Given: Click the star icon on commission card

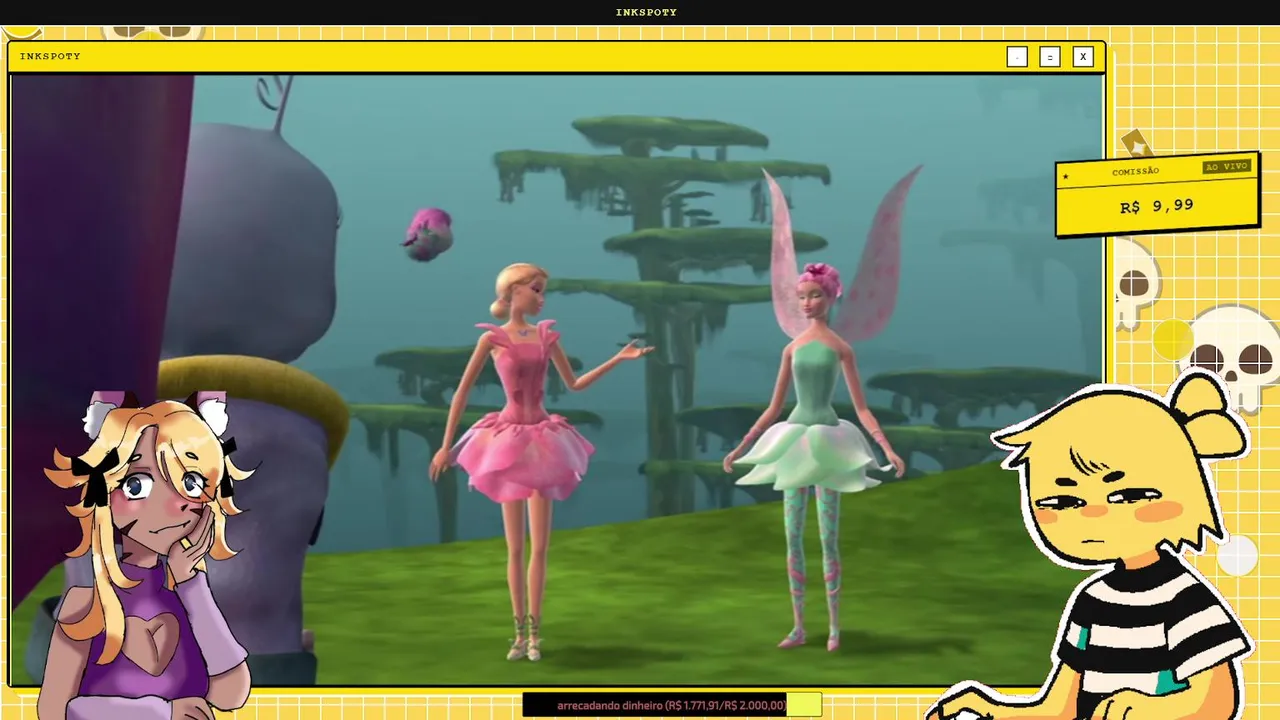Looking at the screenshot, I should 1066,177.
